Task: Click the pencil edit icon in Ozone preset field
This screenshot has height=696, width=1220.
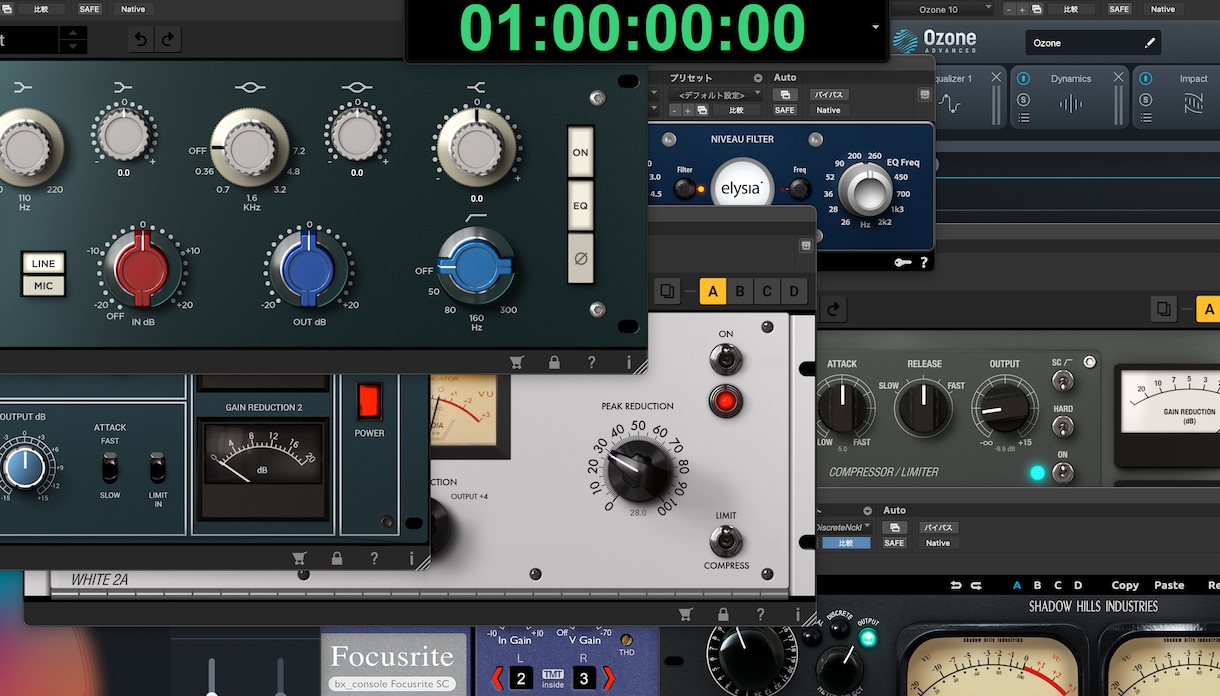Action: [1149, 43]
